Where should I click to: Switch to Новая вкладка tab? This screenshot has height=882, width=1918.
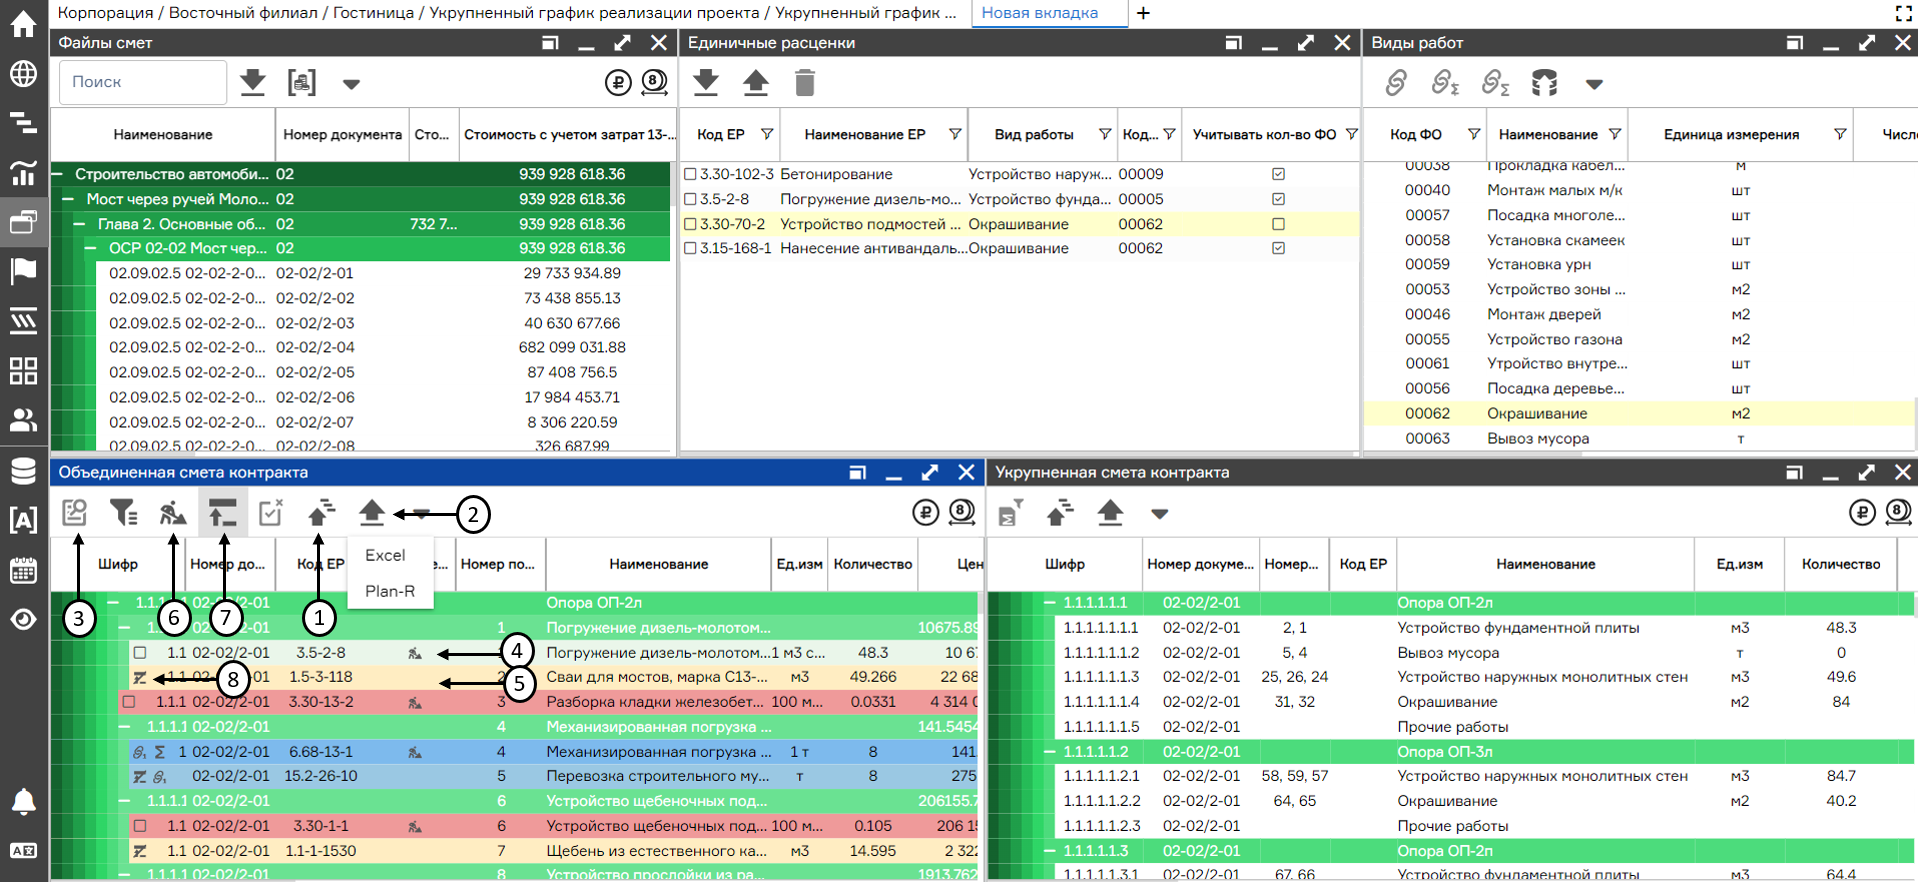[1039, 13]
